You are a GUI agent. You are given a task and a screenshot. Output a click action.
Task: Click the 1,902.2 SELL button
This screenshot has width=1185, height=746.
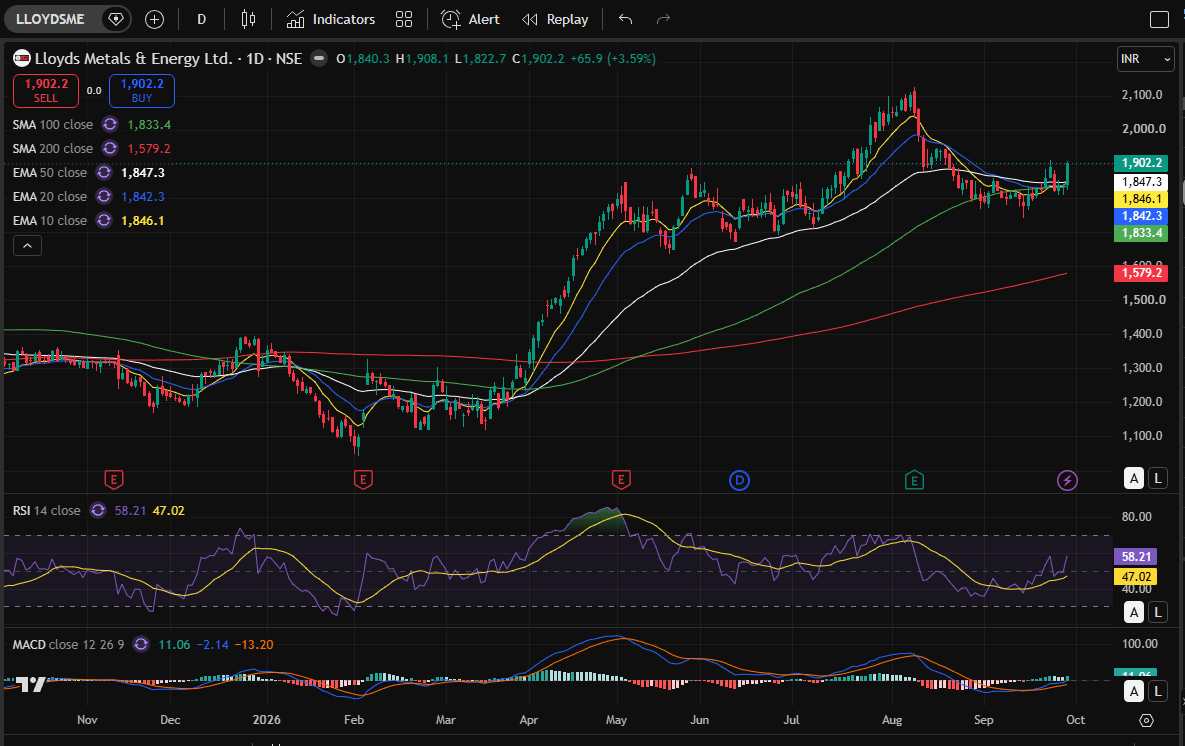tap(46, 91)
